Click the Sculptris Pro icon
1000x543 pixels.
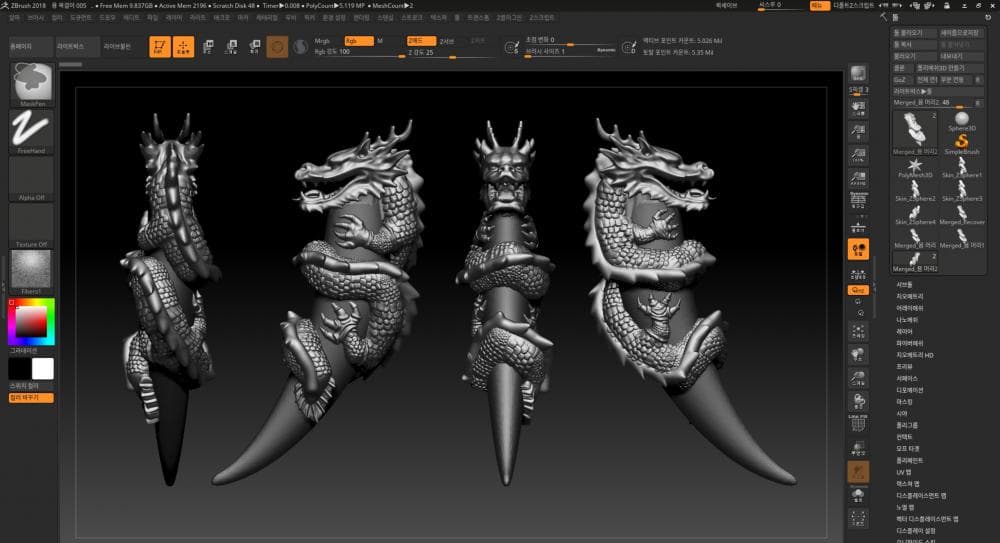point(300,47)
